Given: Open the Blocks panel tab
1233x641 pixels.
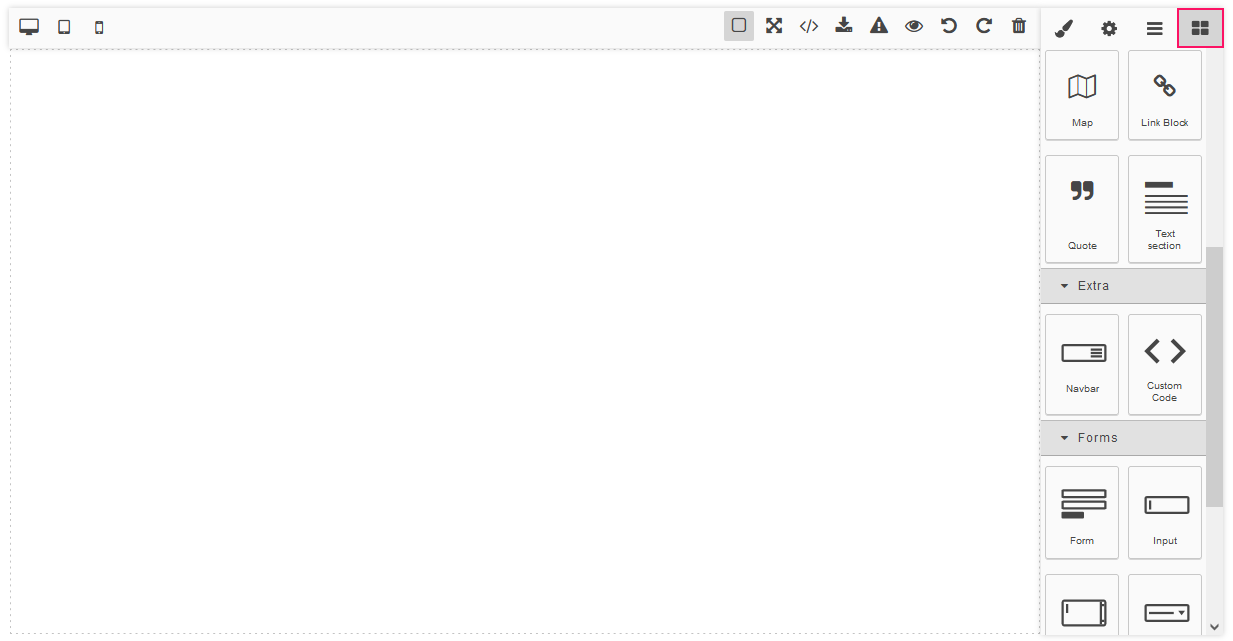Looking at the screenshot, I should point(1200,28).
